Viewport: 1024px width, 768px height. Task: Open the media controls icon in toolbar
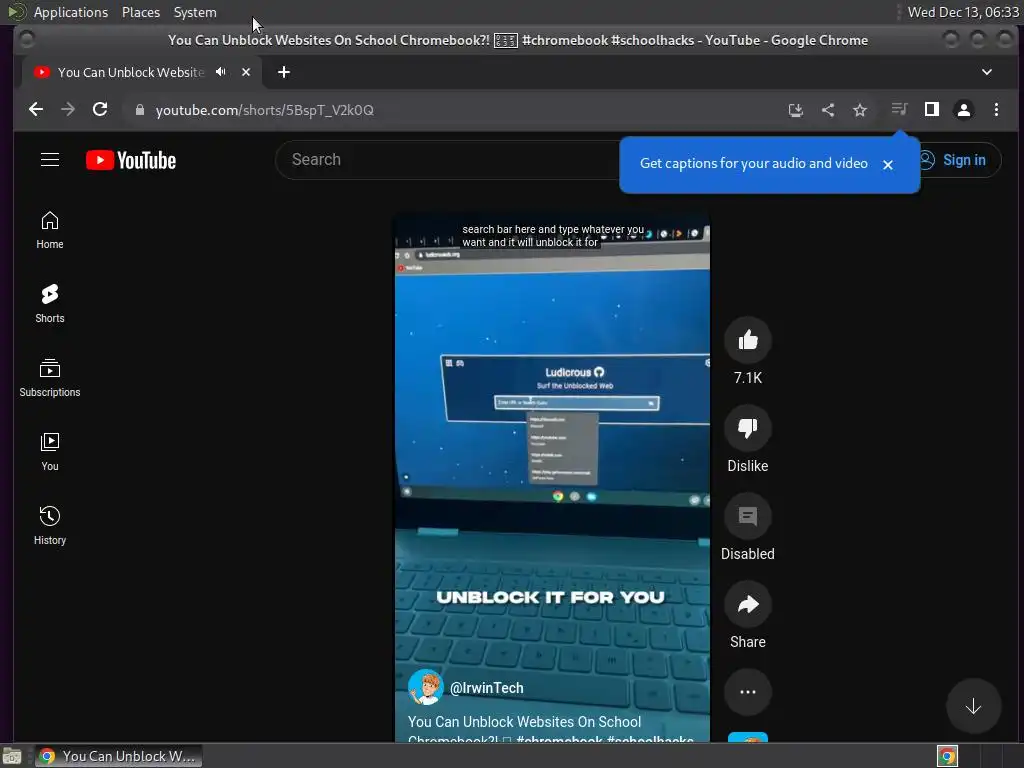899,110
